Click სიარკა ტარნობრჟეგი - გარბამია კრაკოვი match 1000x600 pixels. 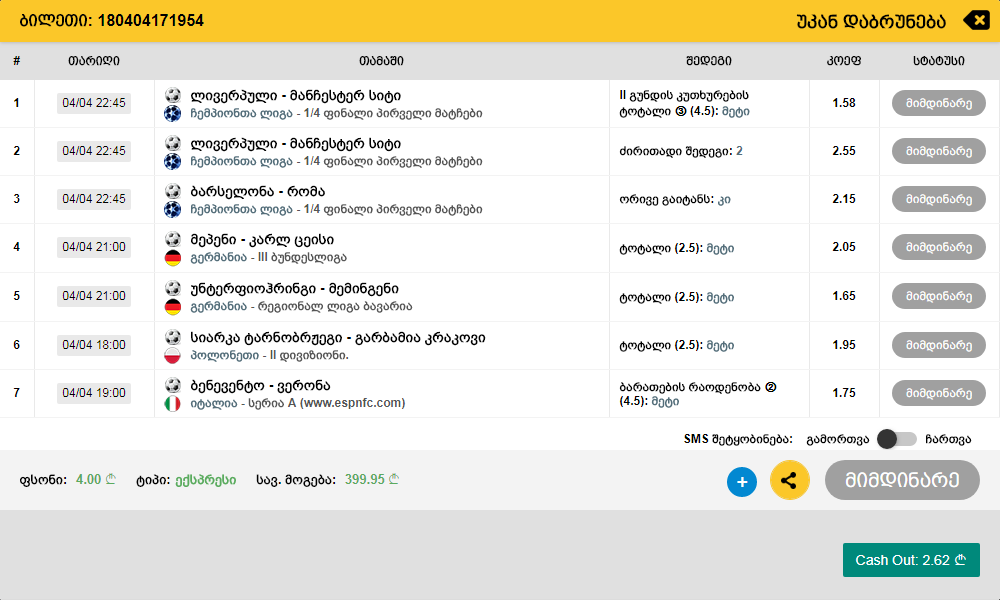click(x=337, y=337)
